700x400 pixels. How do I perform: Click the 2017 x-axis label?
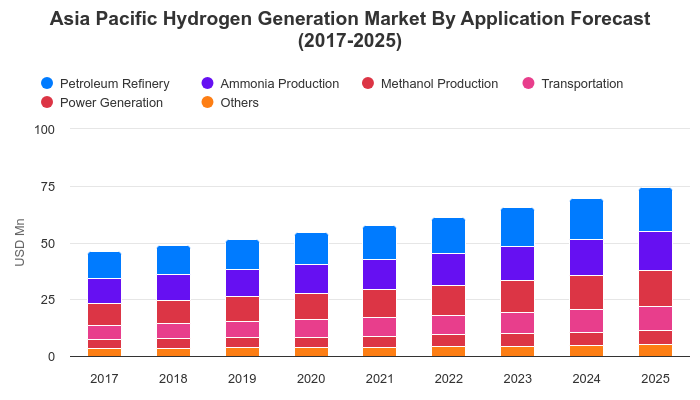[x=104, y=379]
